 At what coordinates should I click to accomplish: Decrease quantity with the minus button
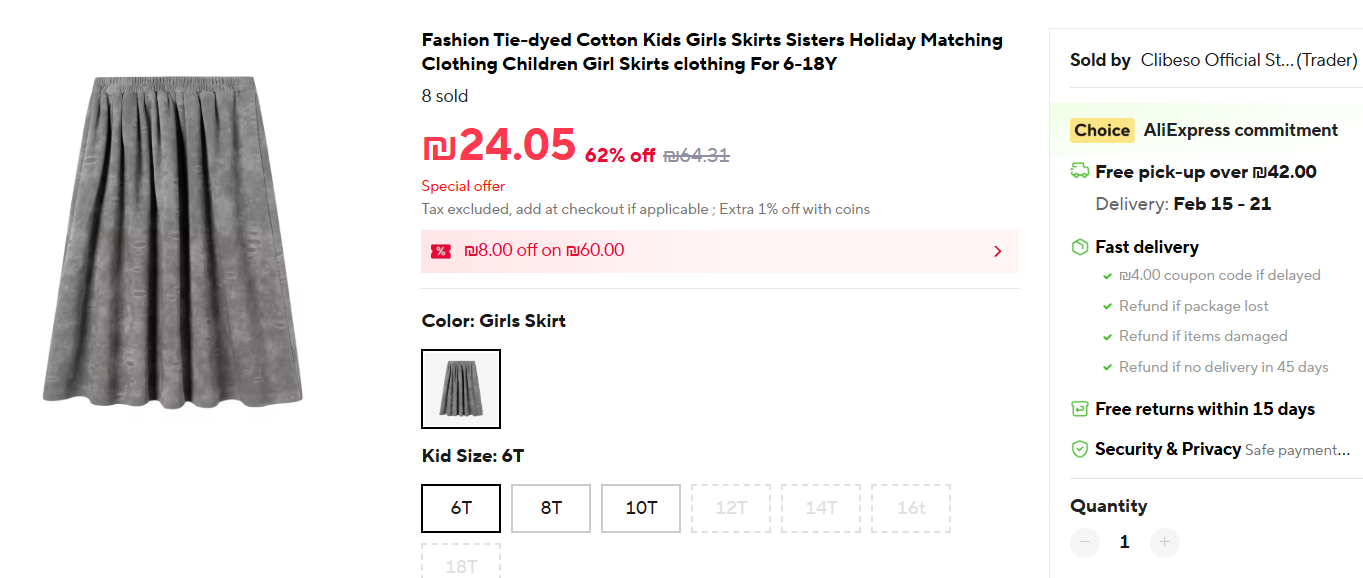coord(1085,542)
